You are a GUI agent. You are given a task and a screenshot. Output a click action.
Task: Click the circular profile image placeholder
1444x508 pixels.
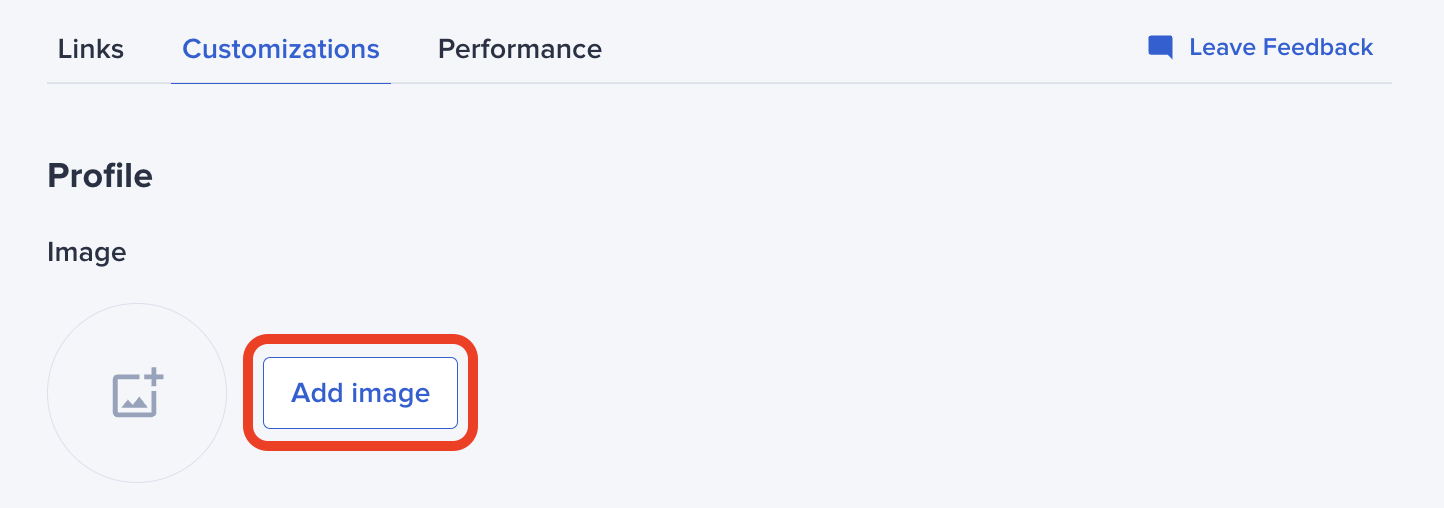[x=137, y=393]
